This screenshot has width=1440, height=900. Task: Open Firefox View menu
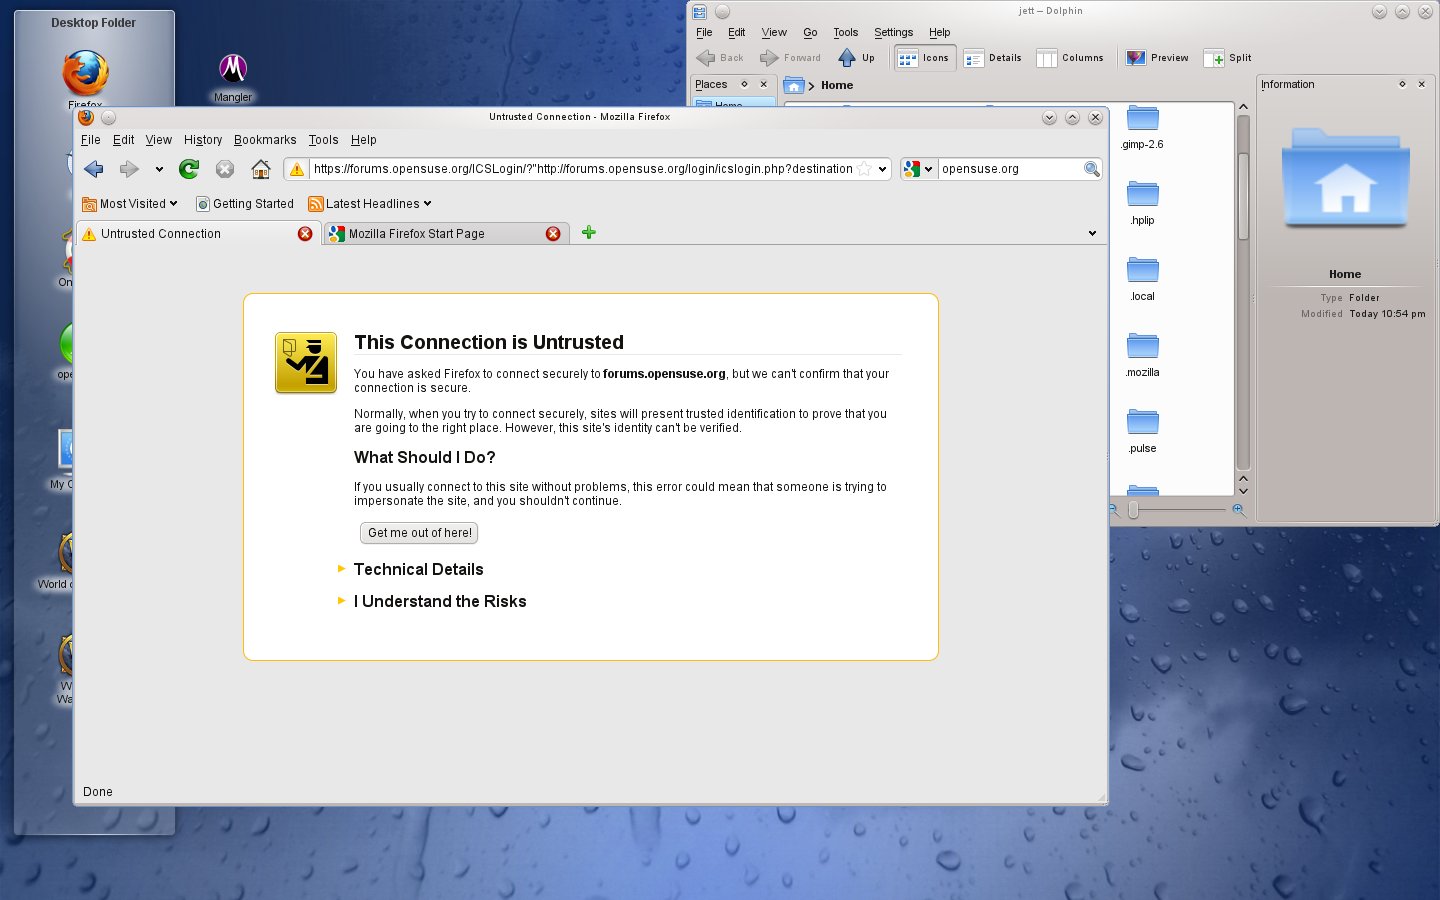click(x=159, y=140)
